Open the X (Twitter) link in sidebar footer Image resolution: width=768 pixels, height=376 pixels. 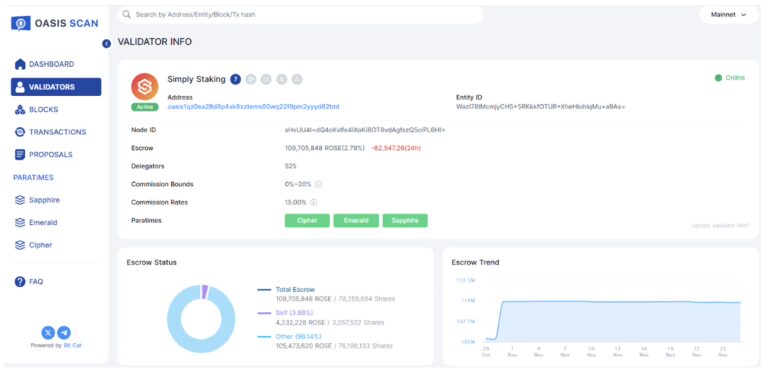[x=48, y=333]
